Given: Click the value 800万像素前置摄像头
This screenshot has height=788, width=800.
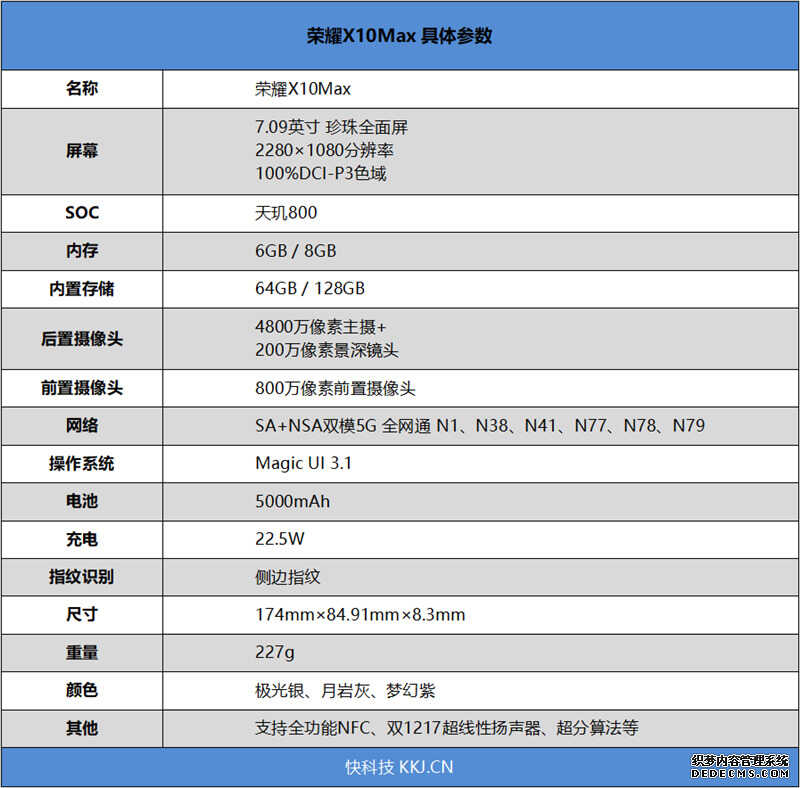Looking at the screenshot, I should pos(335,388).
